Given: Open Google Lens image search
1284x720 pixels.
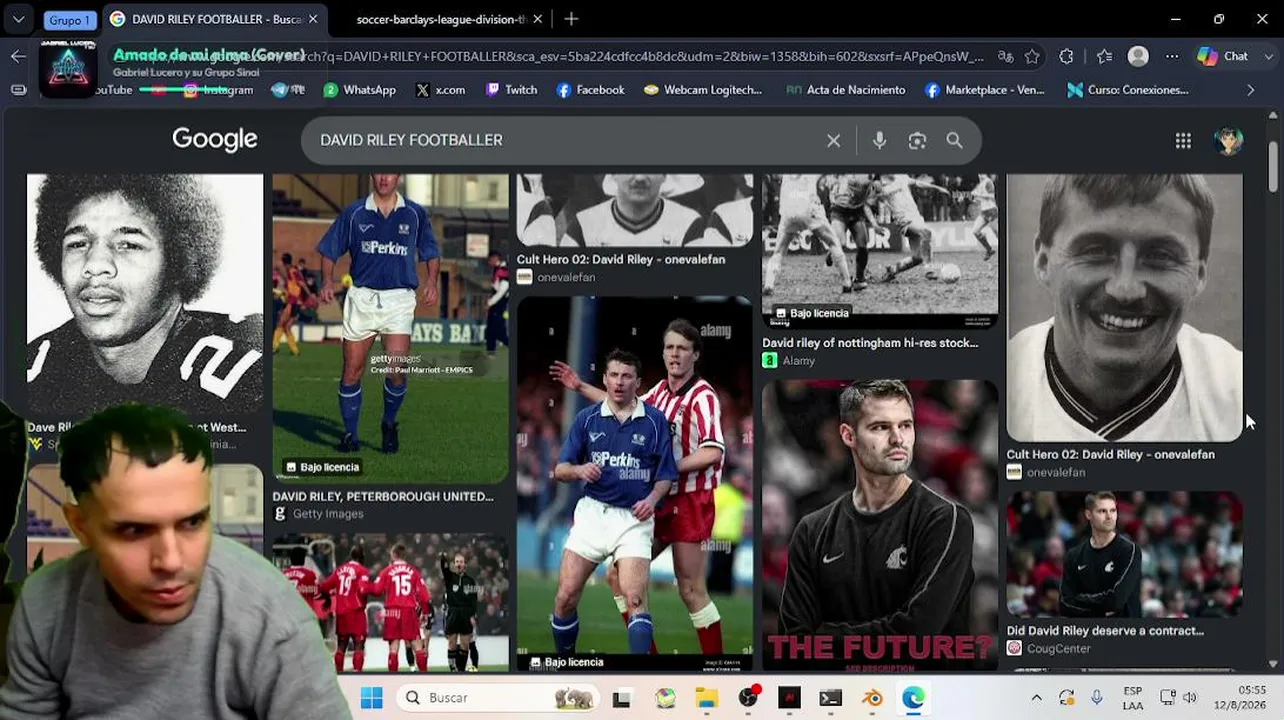Looking at the screenshot, I should pos(917,141).
